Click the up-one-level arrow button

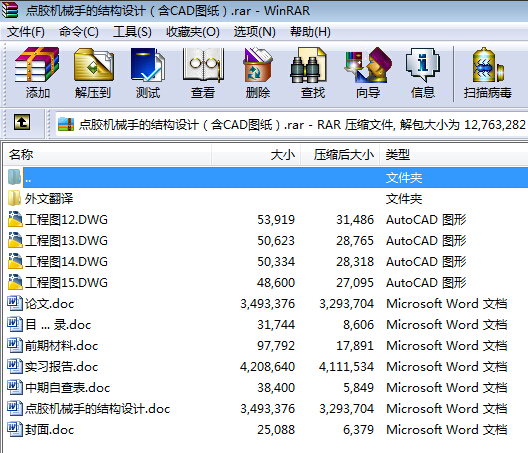[22, 122]
